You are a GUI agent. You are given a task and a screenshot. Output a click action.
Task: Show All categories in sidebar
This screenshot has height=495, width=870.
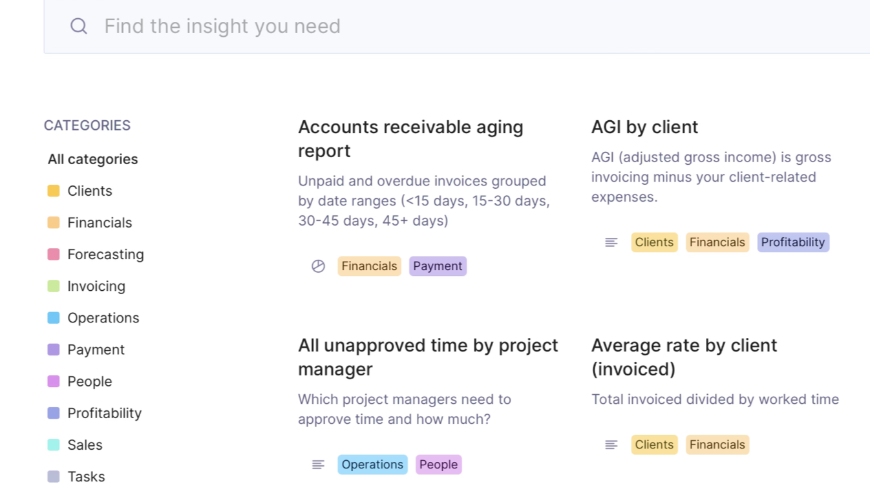[x=93, y=159]
